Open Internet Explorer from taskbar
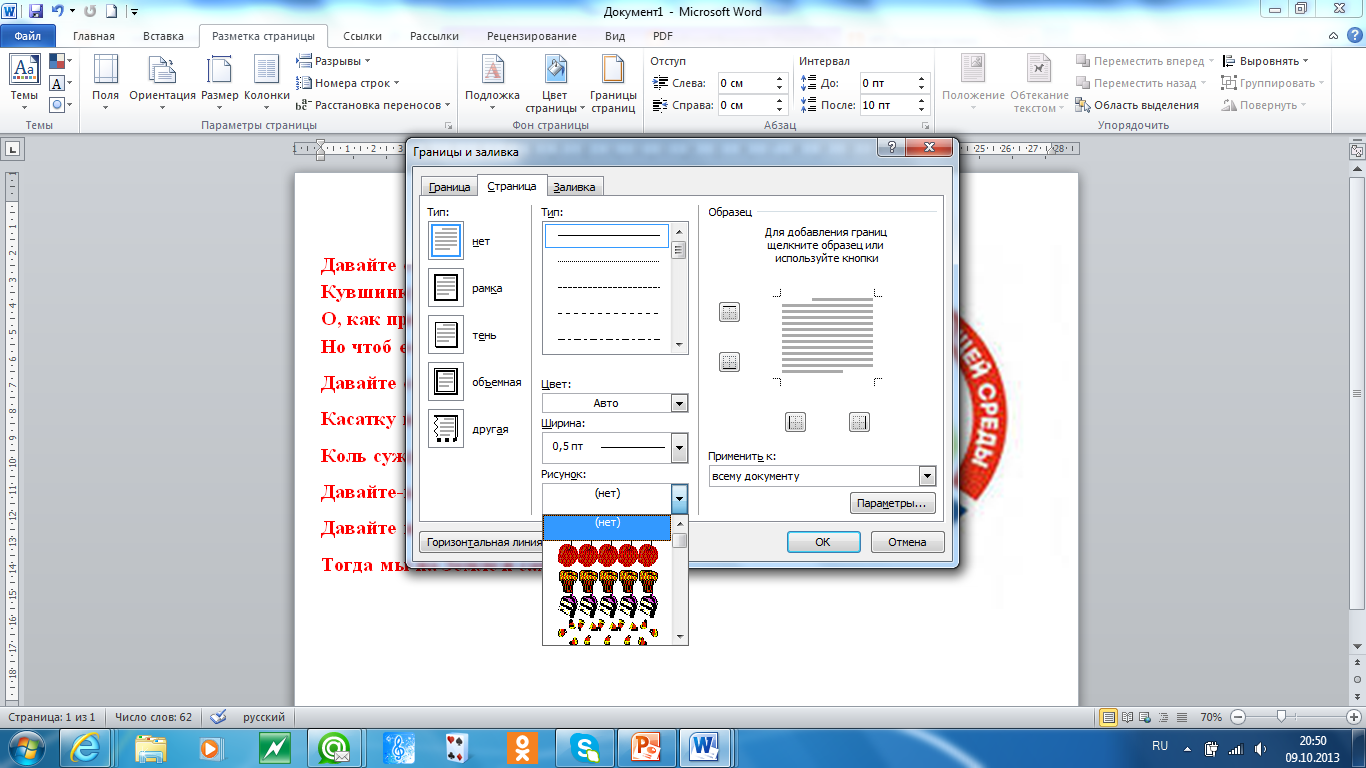Image resolution: width=1366 pixels, height=768 pixels. pos(85,747)
